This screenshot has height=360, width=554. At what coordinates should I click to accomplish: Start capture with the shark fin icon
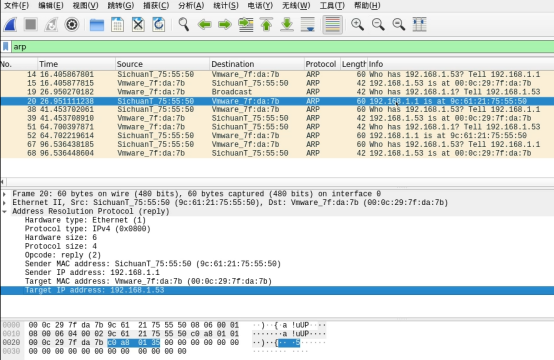(10, 24)
